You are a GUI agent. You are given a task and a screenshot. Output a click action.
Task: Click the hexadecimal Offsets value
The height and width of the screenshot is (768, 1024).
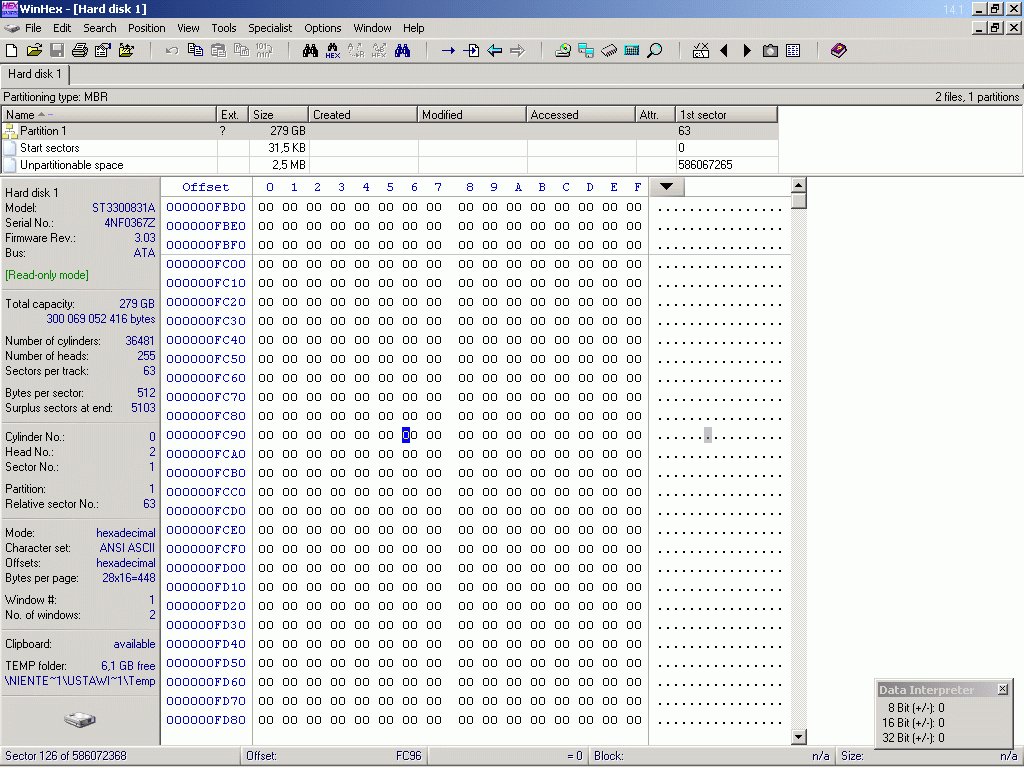click(x=125, y=563)
